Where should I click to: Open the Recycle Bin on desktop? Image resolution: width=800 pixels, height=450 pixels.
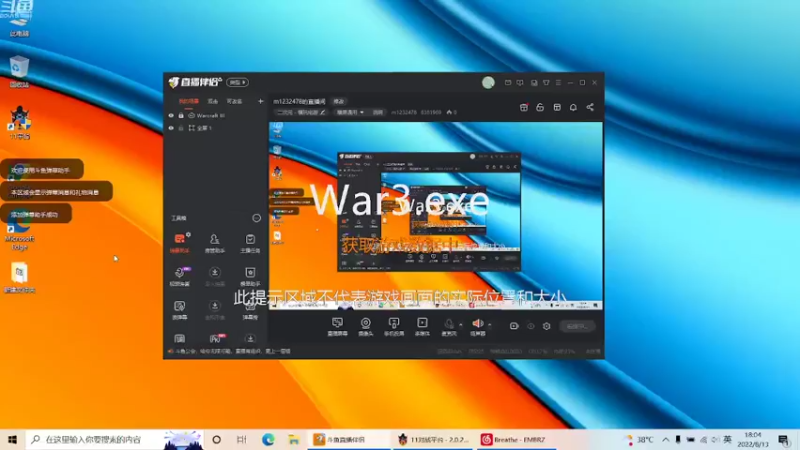point(19,71)
